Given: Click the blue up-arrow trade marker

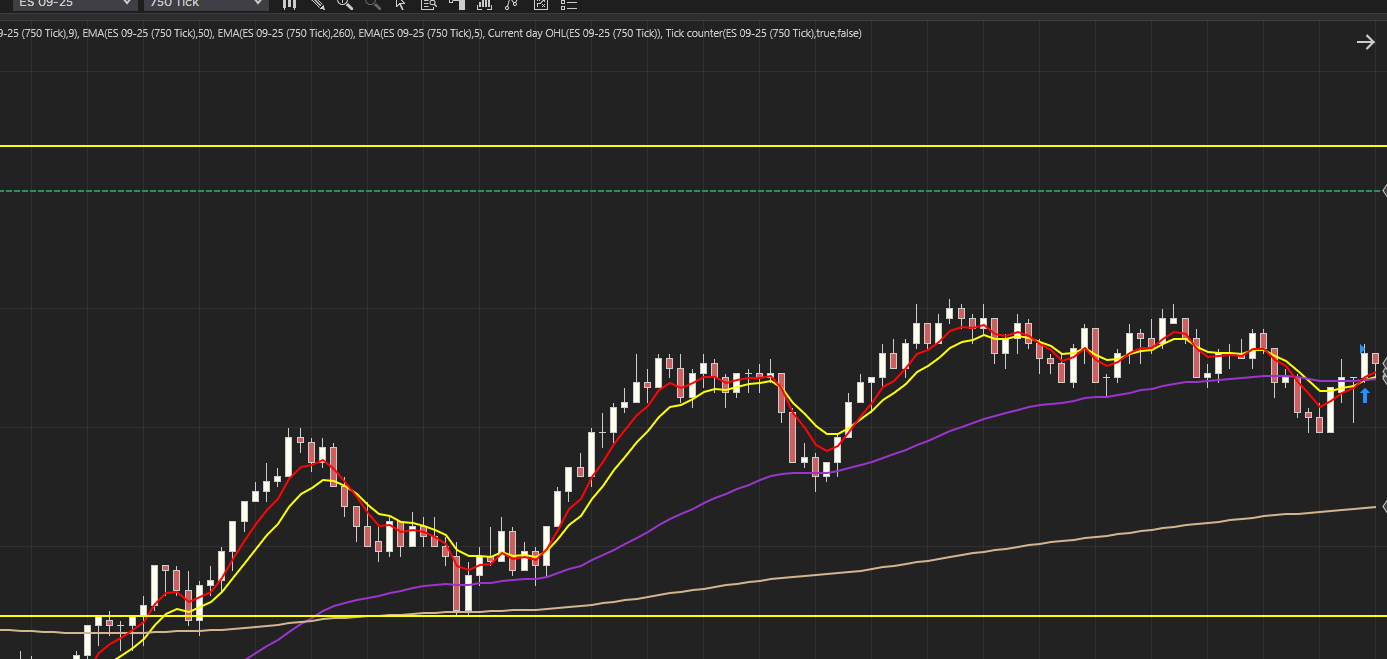Looking at the screenshot, I should tap(1364, 395).
